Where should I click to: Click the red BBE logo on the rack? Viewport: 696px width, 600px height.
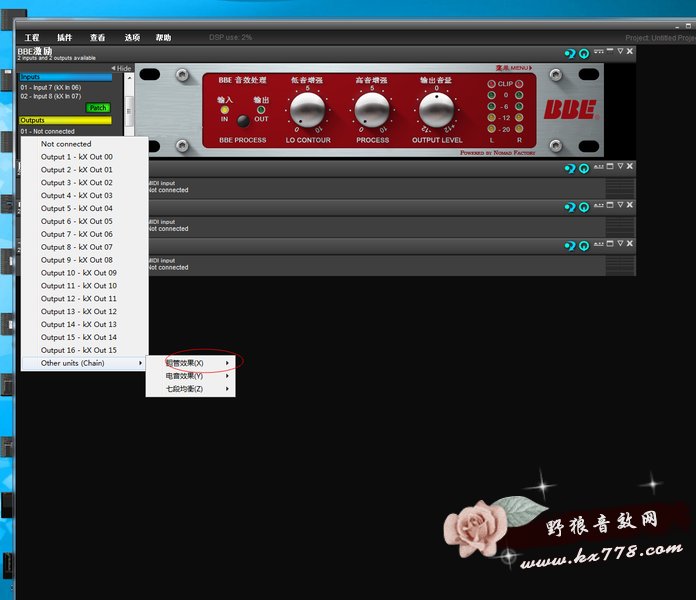click(571, 110)
